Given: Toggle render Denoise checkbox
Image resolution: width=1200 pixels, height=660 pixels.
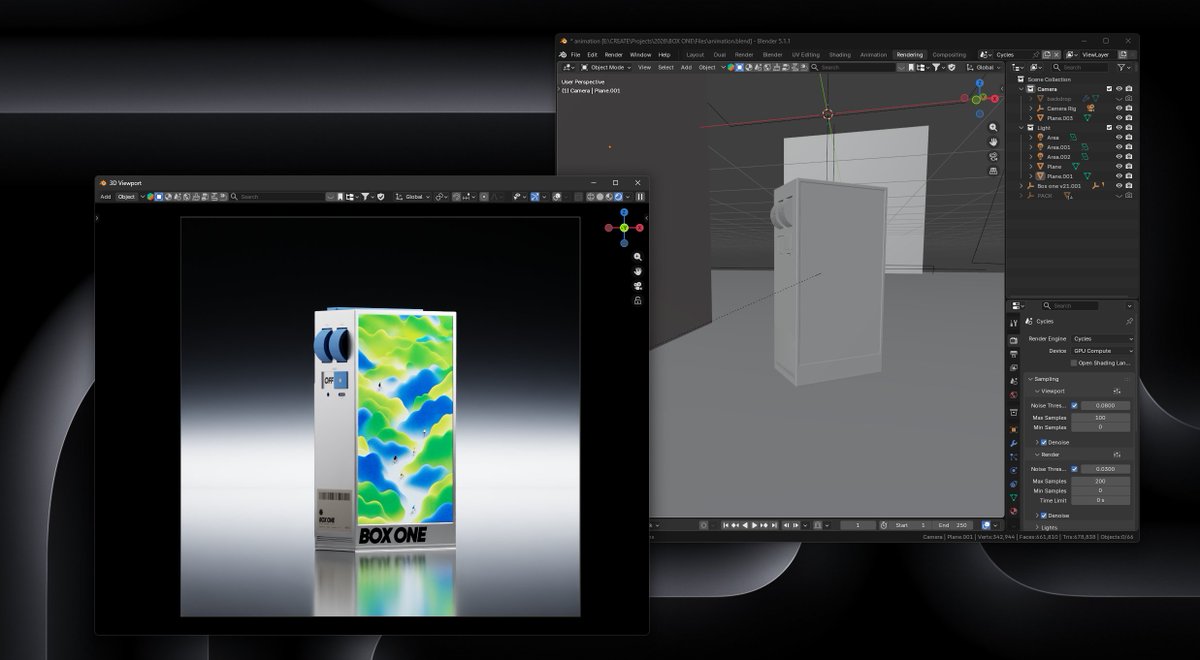Looking at the screenshot, I should point(1044,516).
